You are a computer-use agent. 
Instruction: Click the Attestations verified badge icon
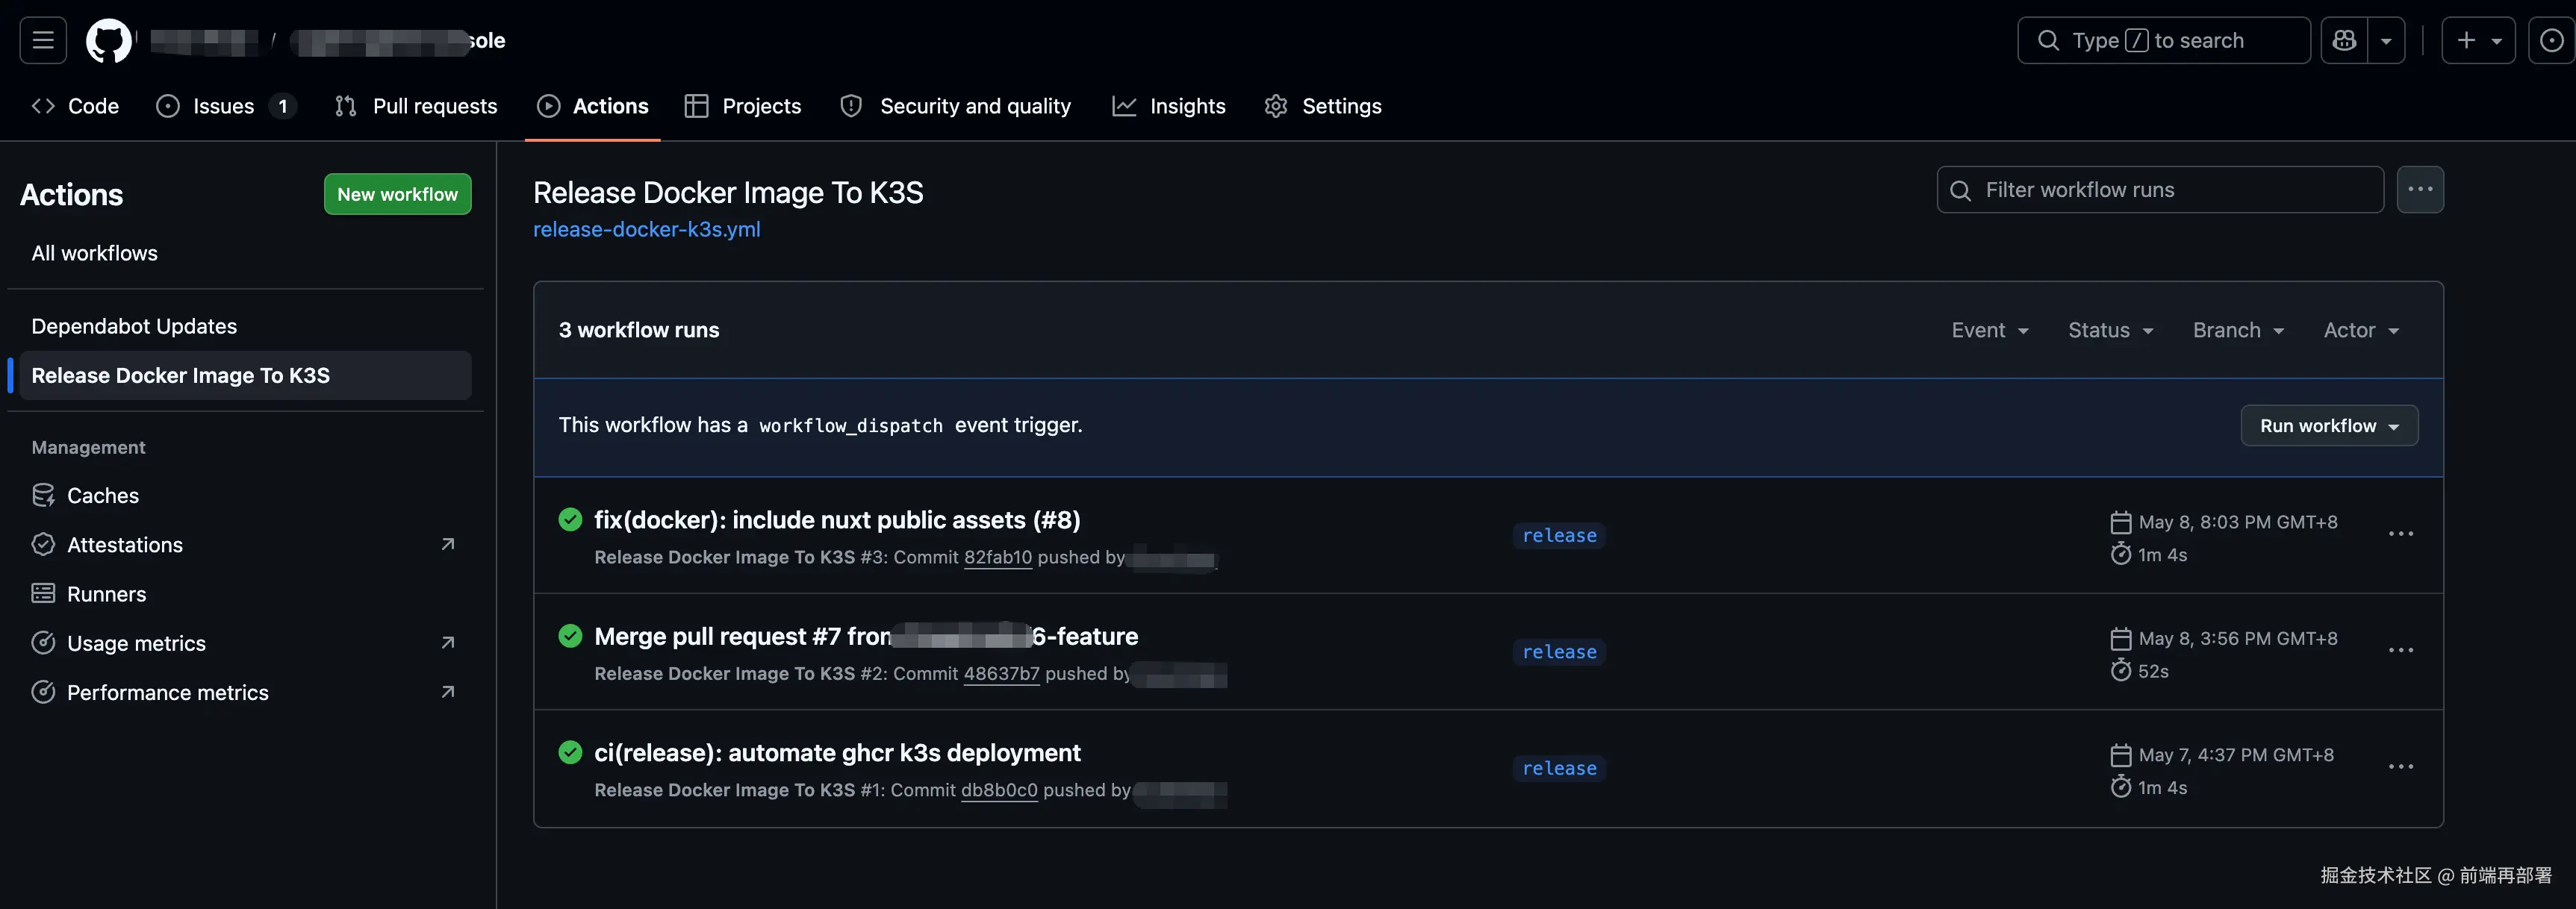click(x=43, y=544)
